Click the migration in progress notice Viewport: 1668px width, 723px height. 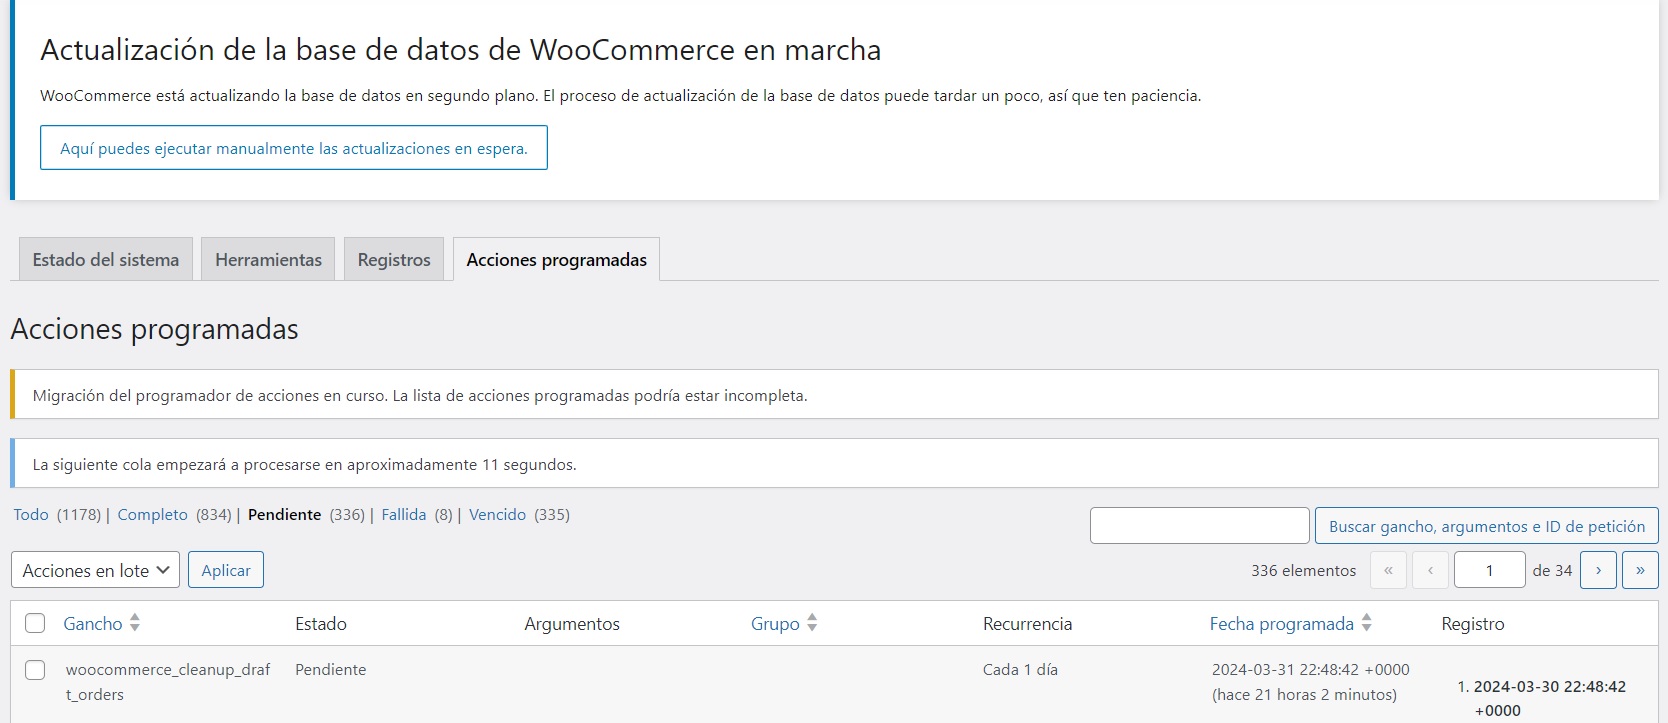pos(834,395)
